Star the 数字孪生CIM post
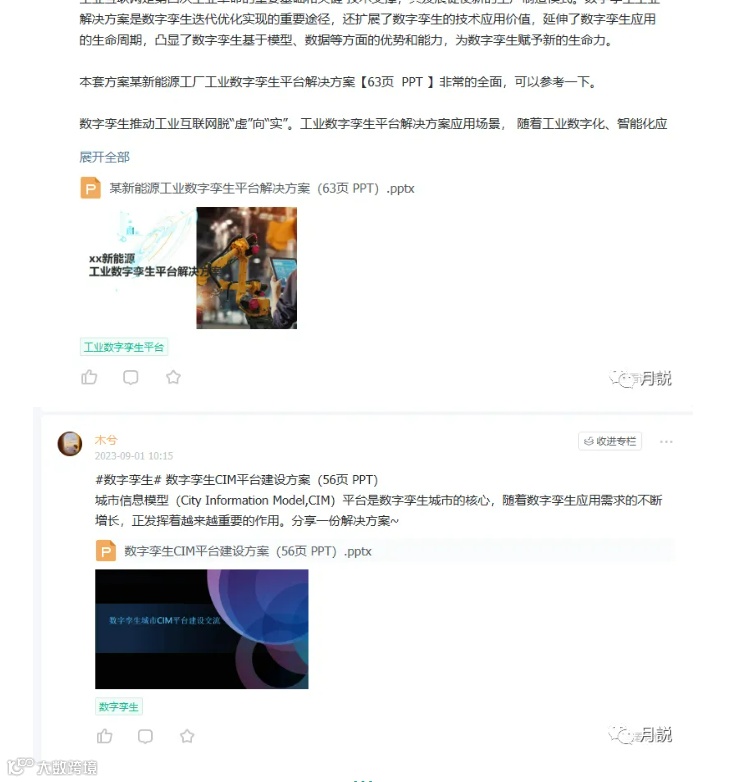The height and width of the screenshot is (782, 736). click(187, 736)
